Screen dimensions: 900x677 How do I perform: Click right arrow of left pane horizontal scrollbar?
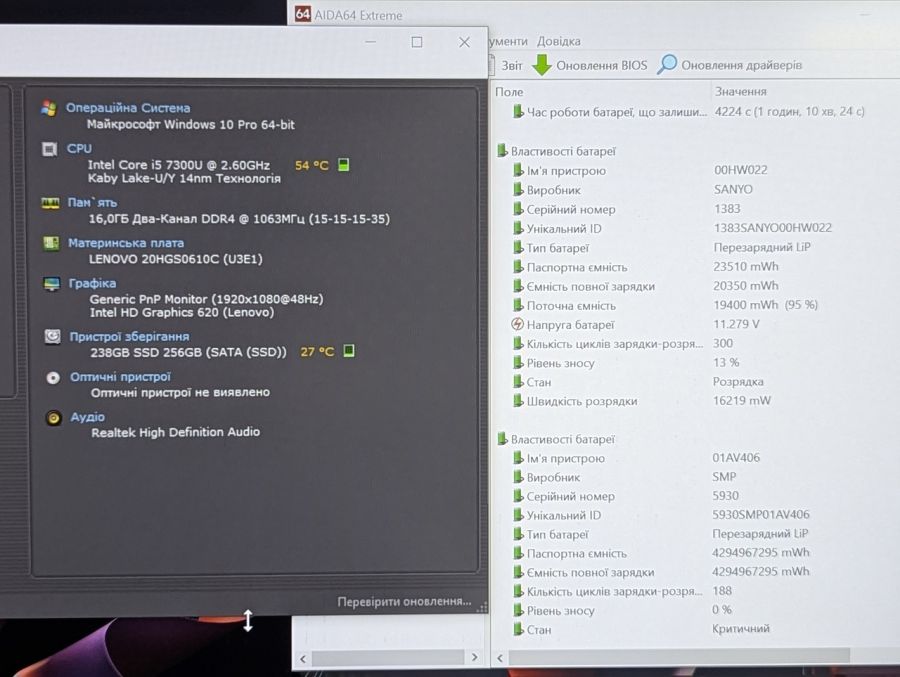pyautogui.click(x=474, y=657)
